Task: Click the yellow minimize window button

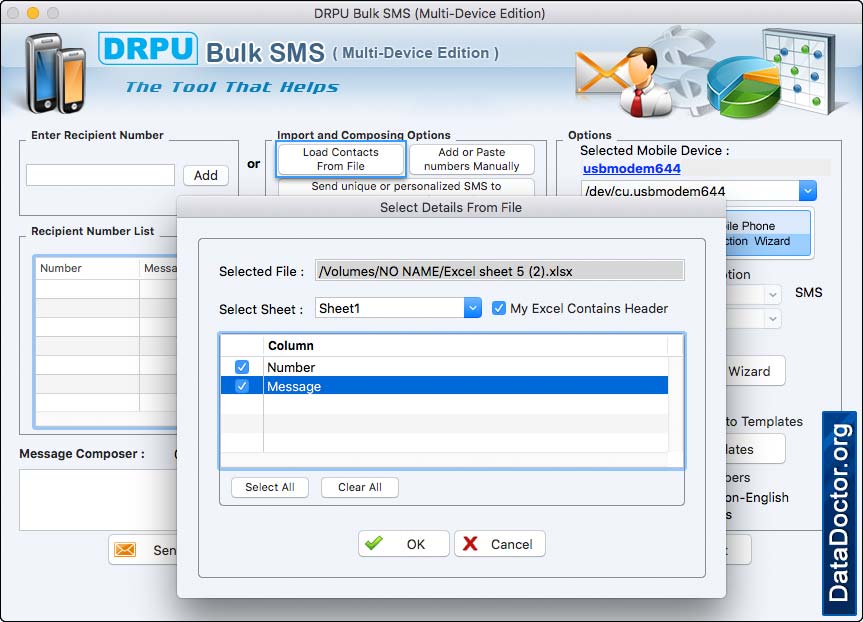Action: [33, 13]
